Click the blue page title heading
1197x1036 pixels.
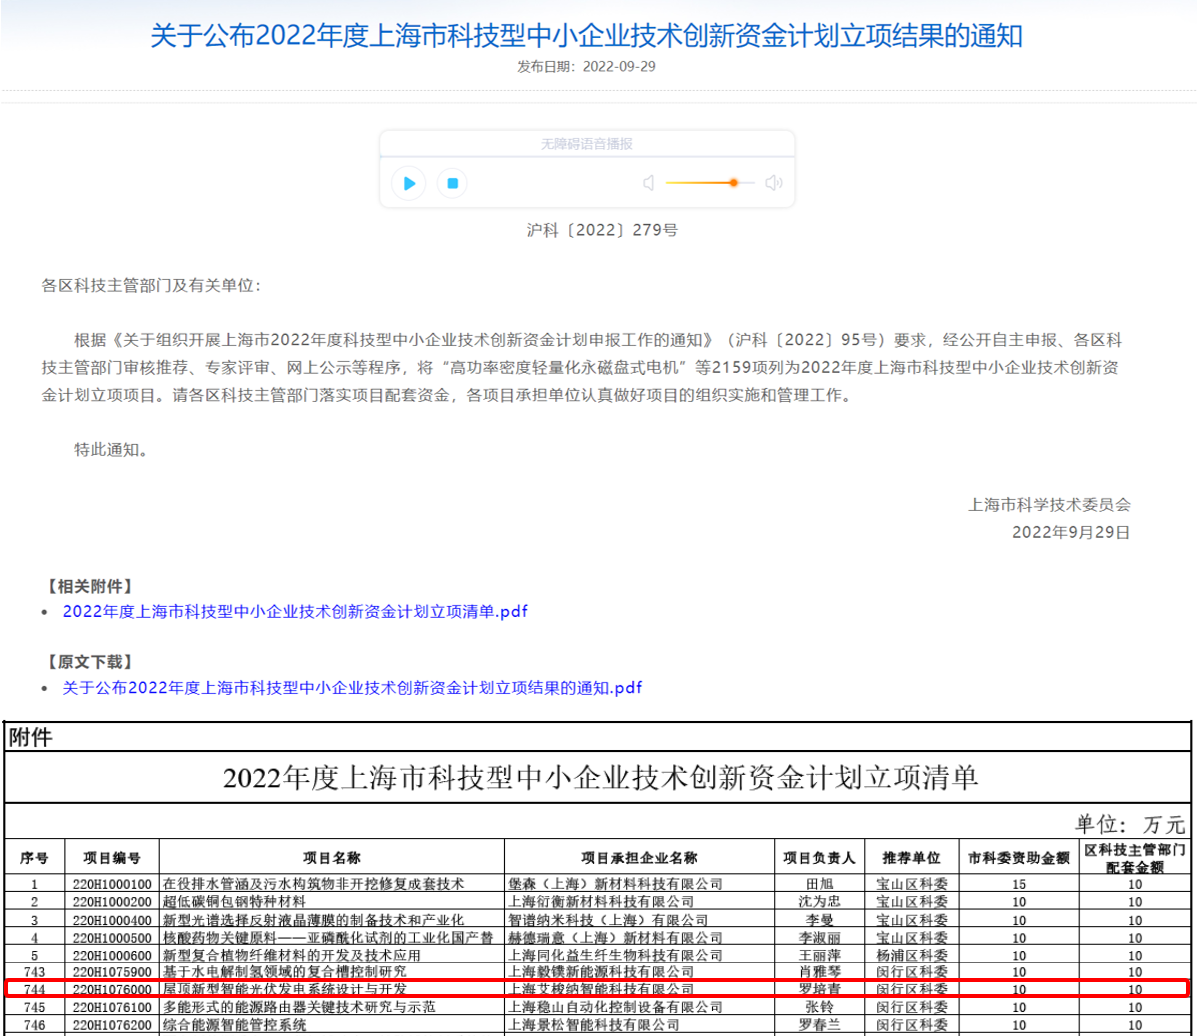coord(586,37)
